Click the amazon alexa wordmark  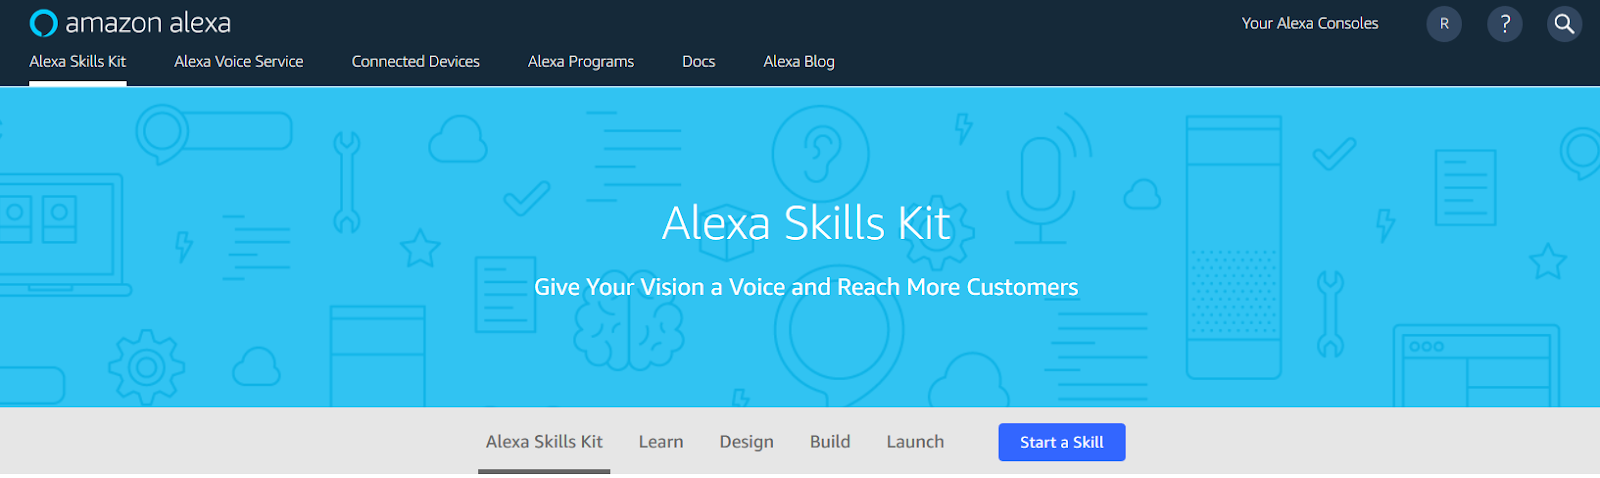[x=148, y=23]
